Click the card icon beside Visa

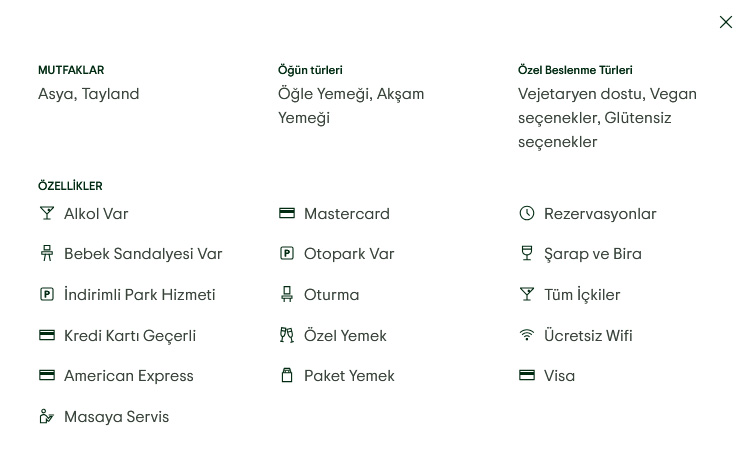click(x=527, y=376)
